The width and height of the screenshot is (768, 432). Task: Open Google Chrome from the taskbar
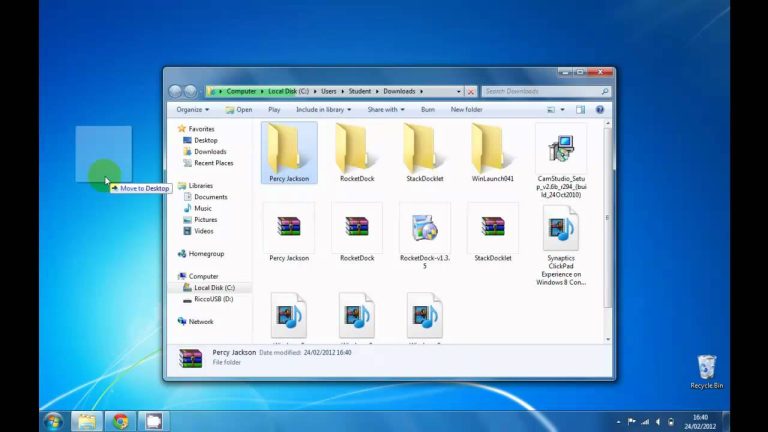(121, 421)
